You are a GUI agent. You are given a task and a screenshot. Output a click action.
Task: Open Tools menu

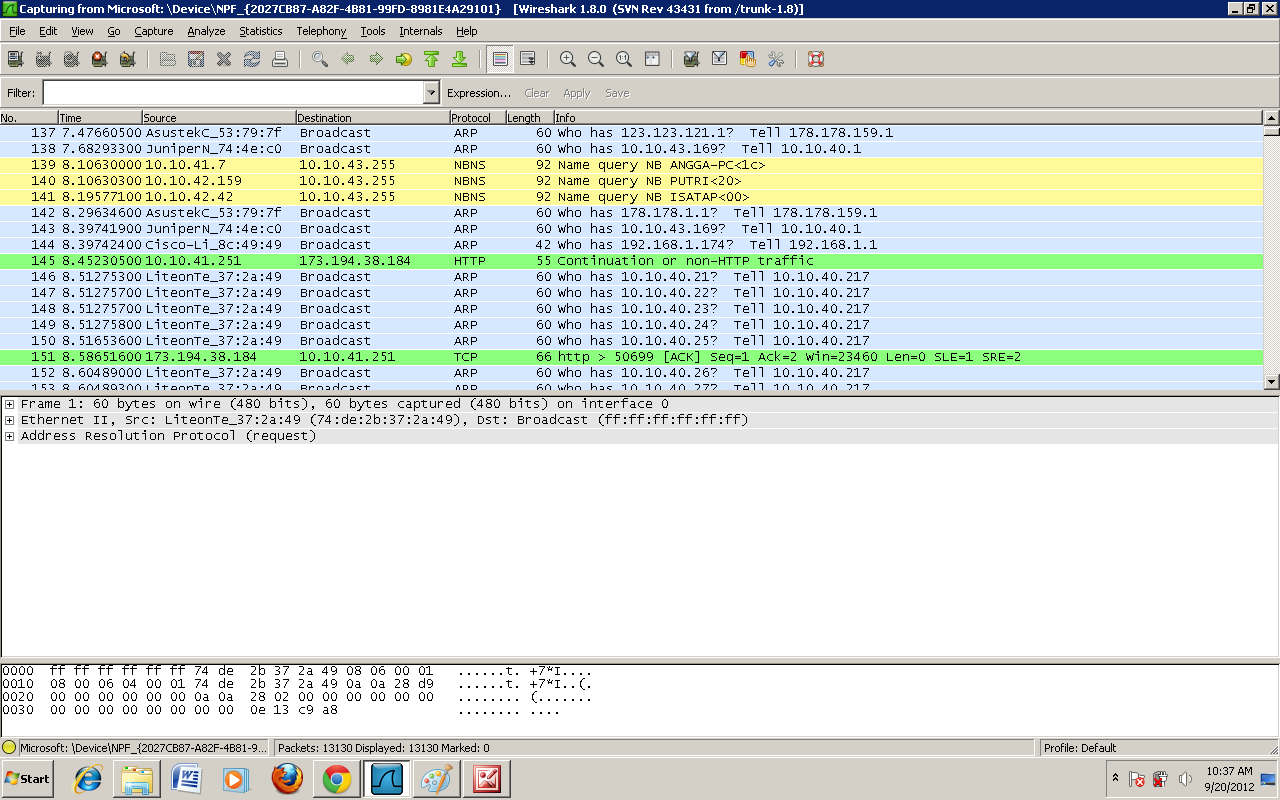373,31
